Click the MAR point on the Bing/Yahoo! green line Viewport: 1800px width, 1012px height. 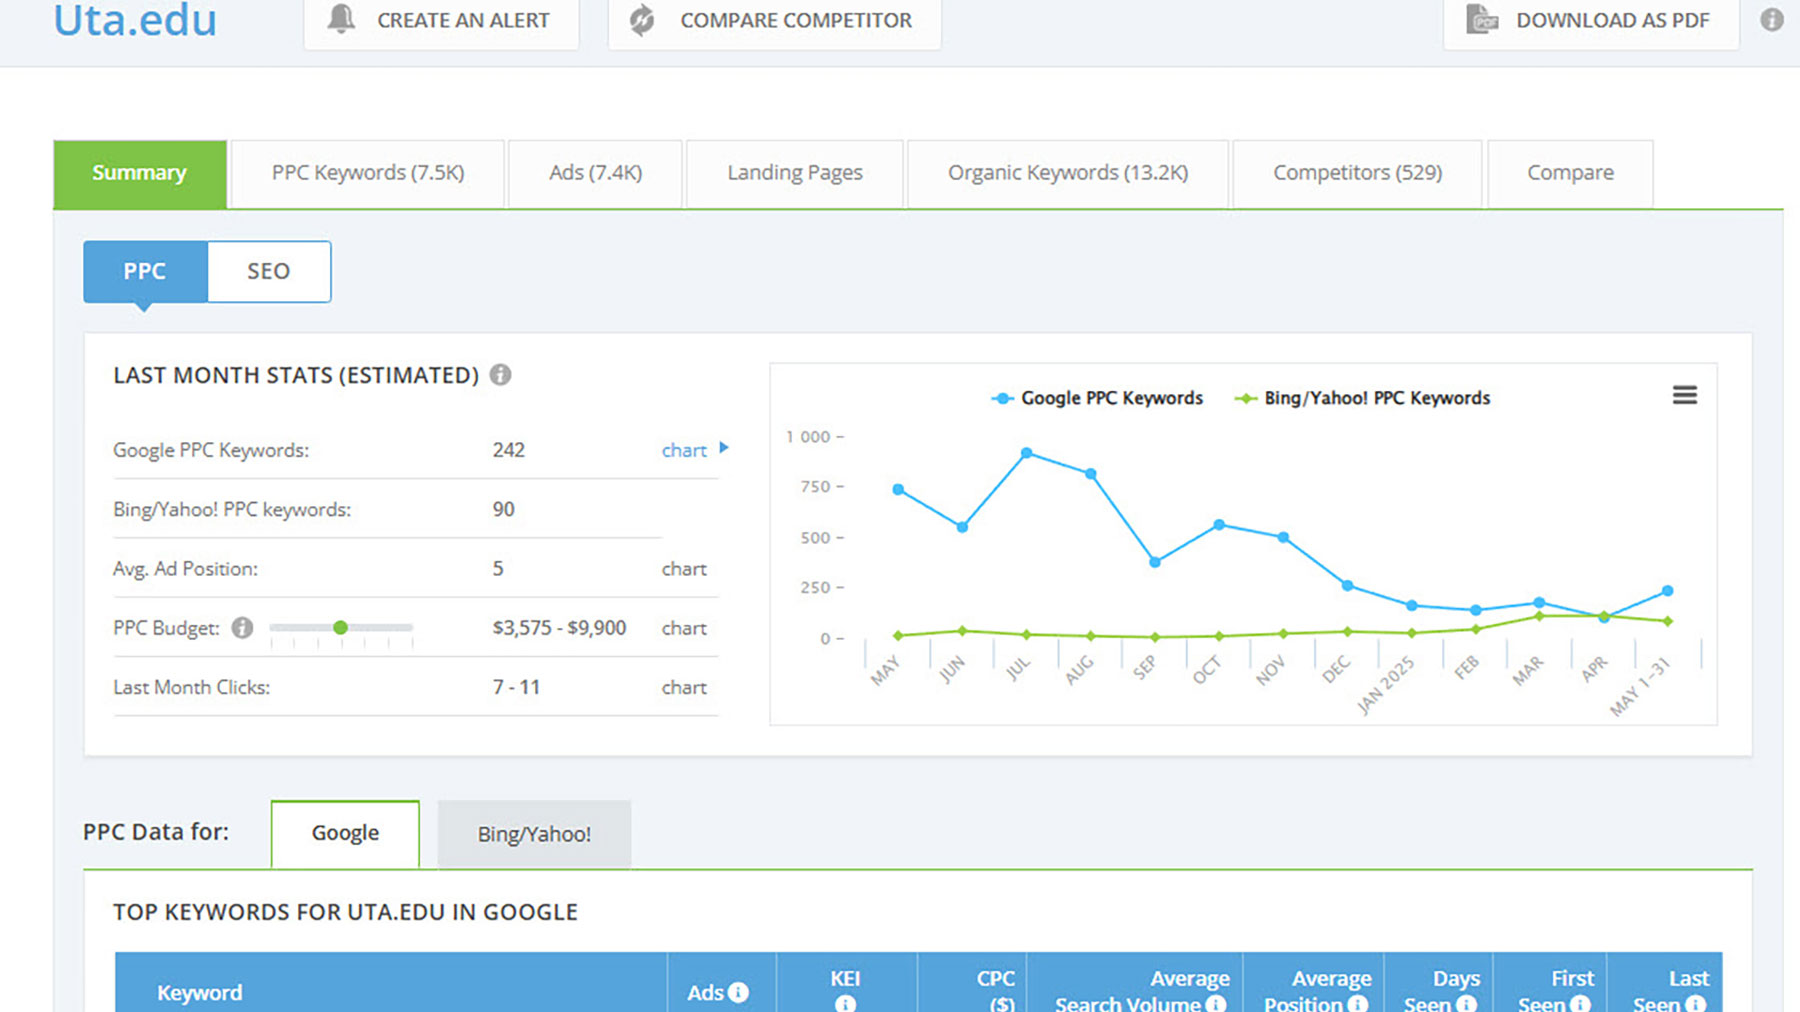coord(1539,616)
